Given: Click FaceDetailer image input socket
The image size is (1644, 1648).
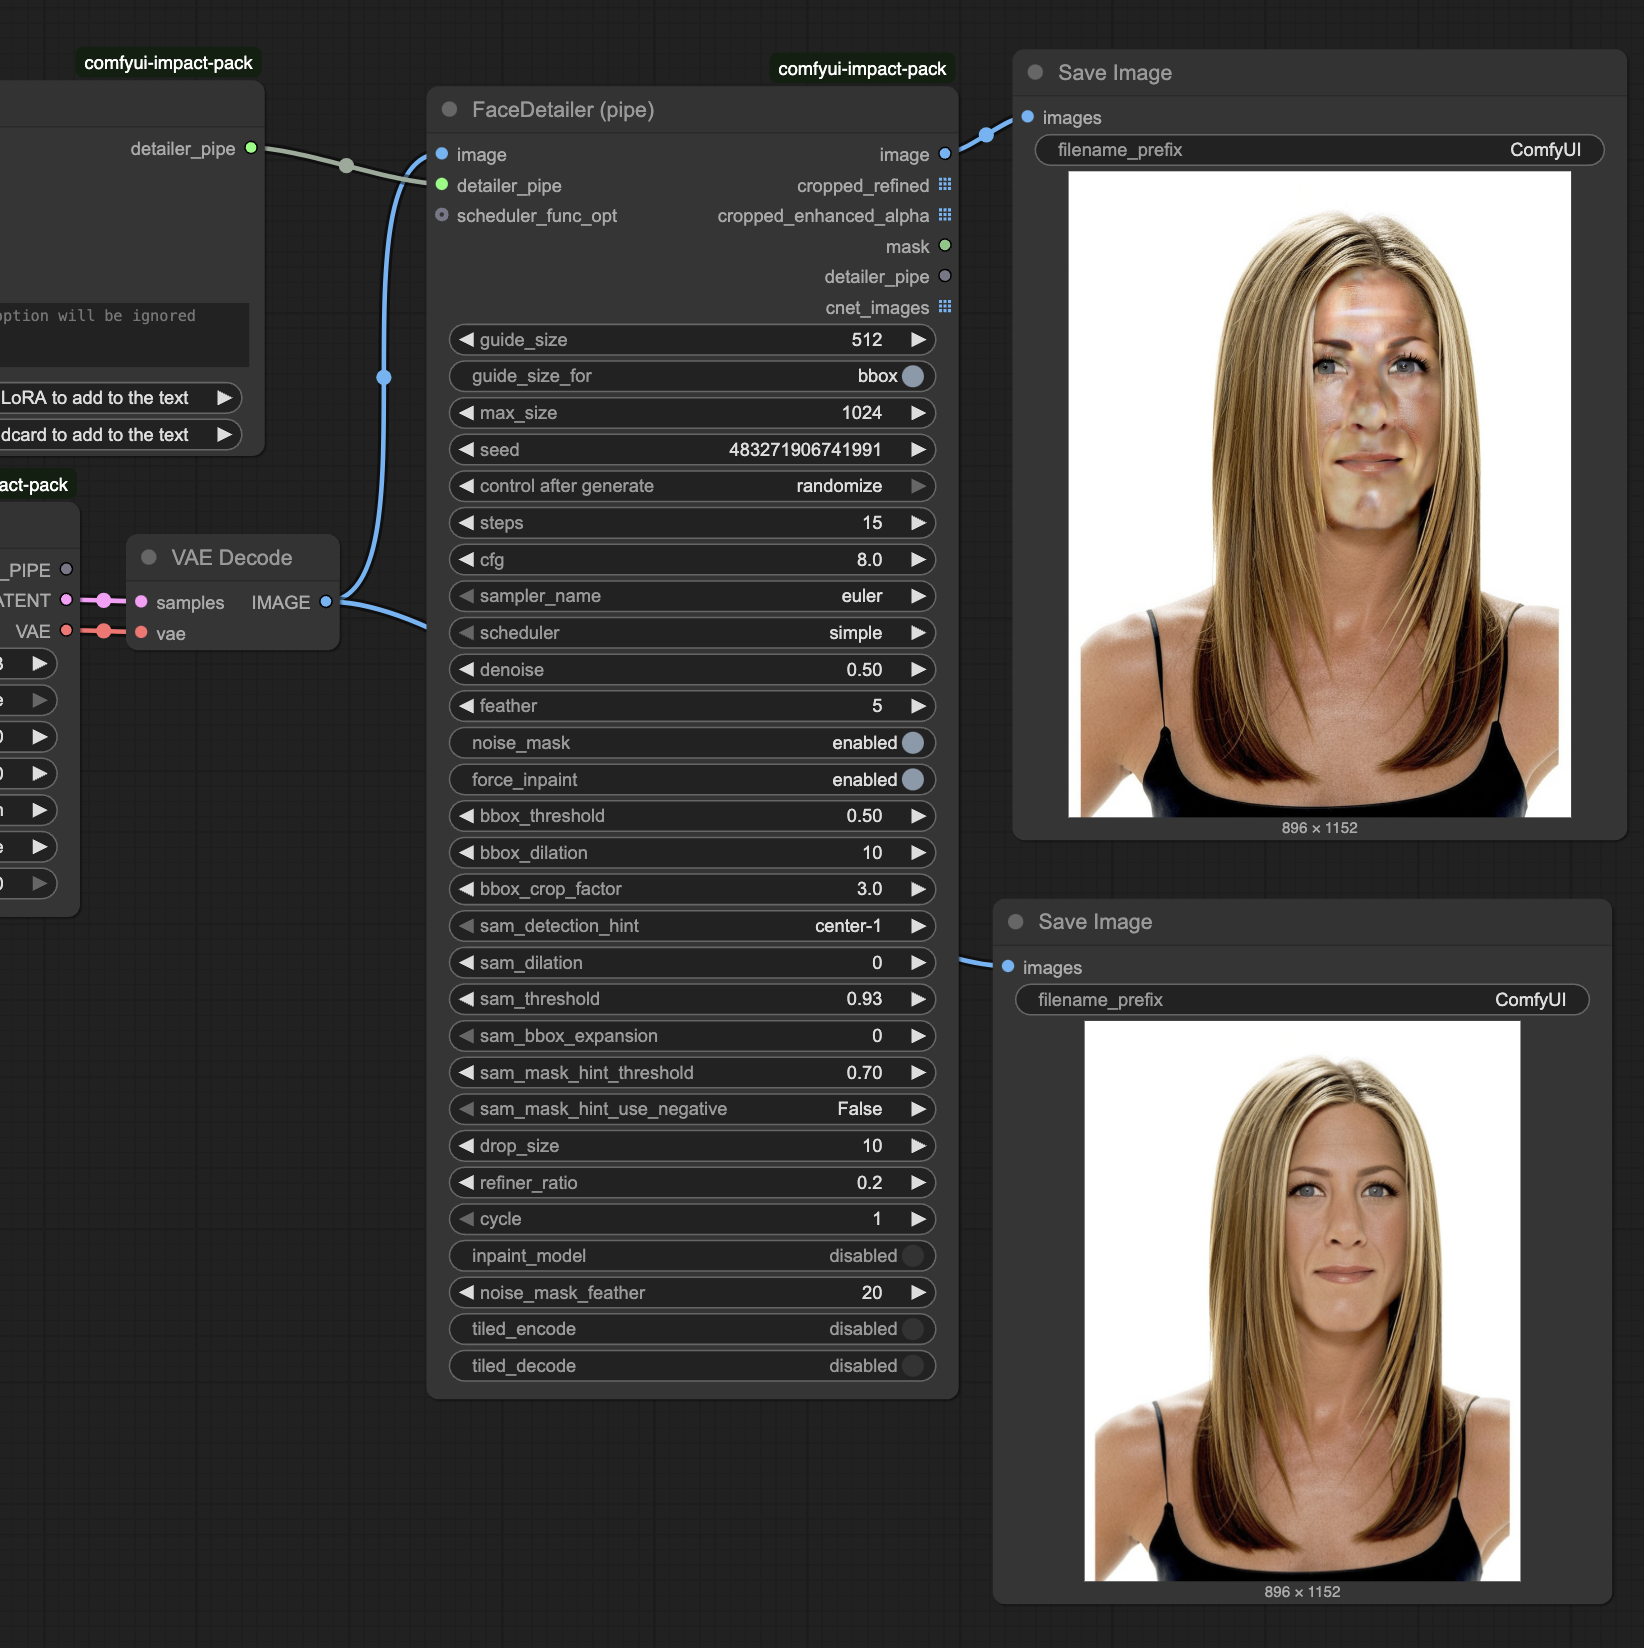Looking at the screenshot, I should pyautogui.click(x=442, y=154).
